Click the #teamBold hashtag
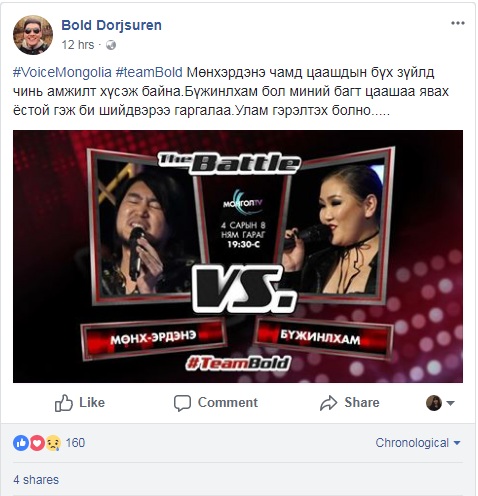 point(149,72)
